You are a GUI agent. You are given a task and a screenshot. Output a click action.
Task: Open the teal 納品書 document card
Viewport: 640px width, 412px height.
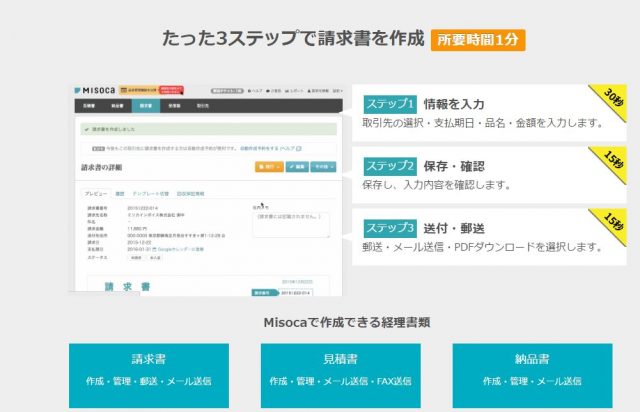coord(533,376)
